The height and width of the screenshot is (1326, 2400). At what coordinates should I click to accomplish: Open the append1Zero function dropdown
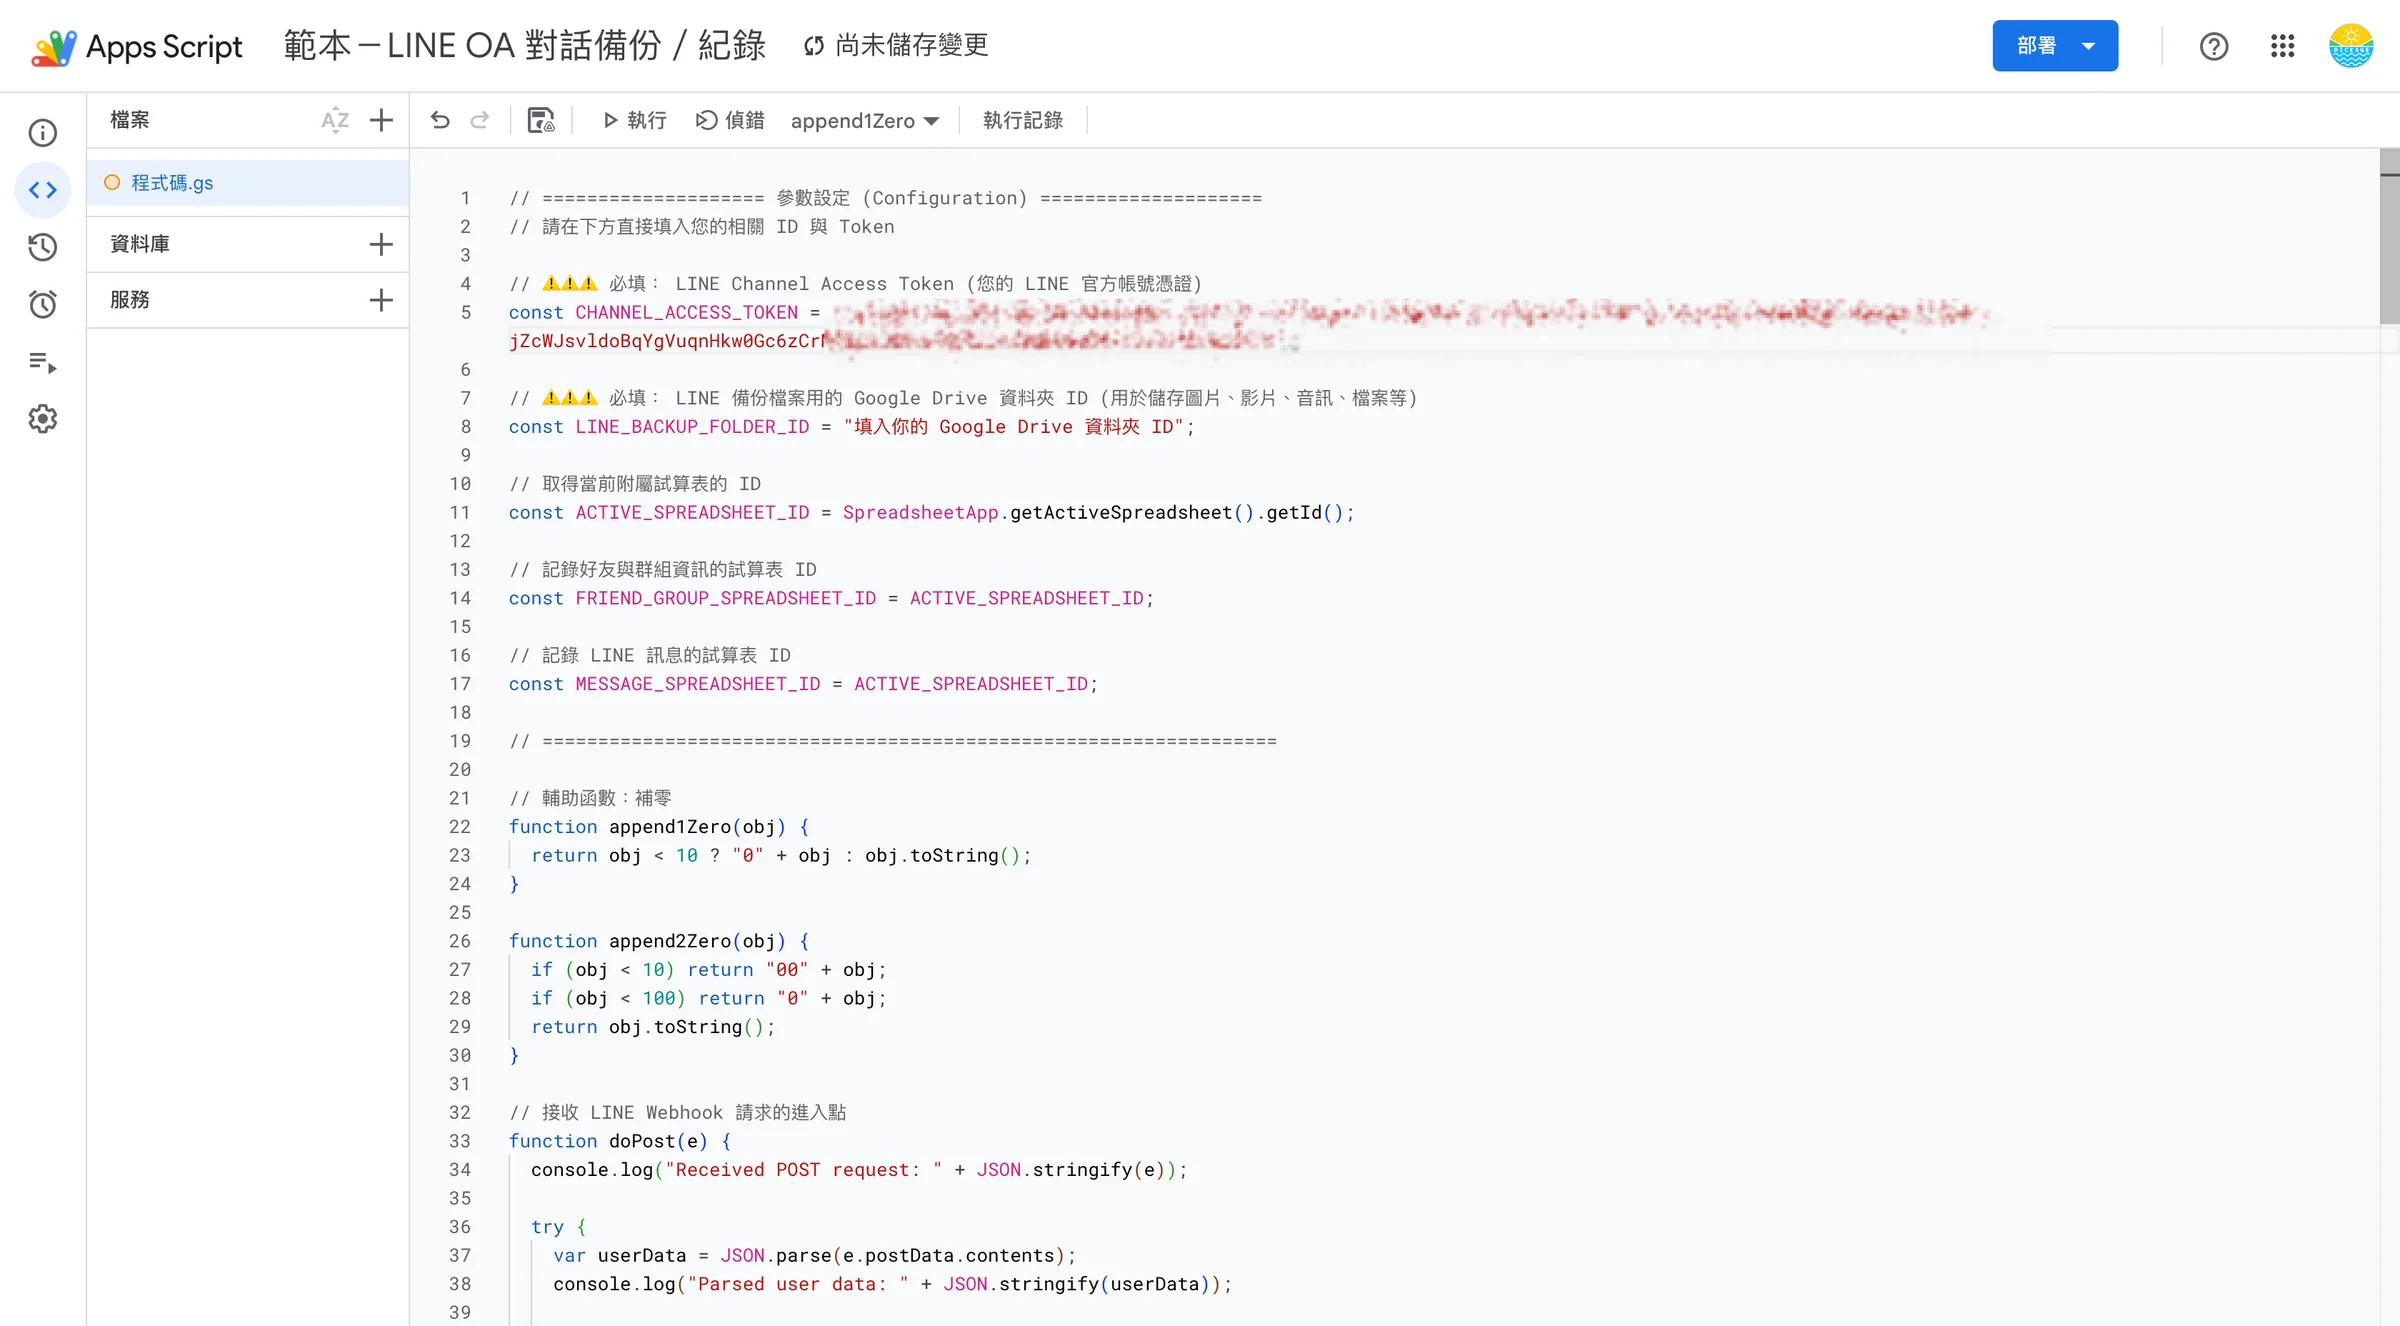point(865,121)
